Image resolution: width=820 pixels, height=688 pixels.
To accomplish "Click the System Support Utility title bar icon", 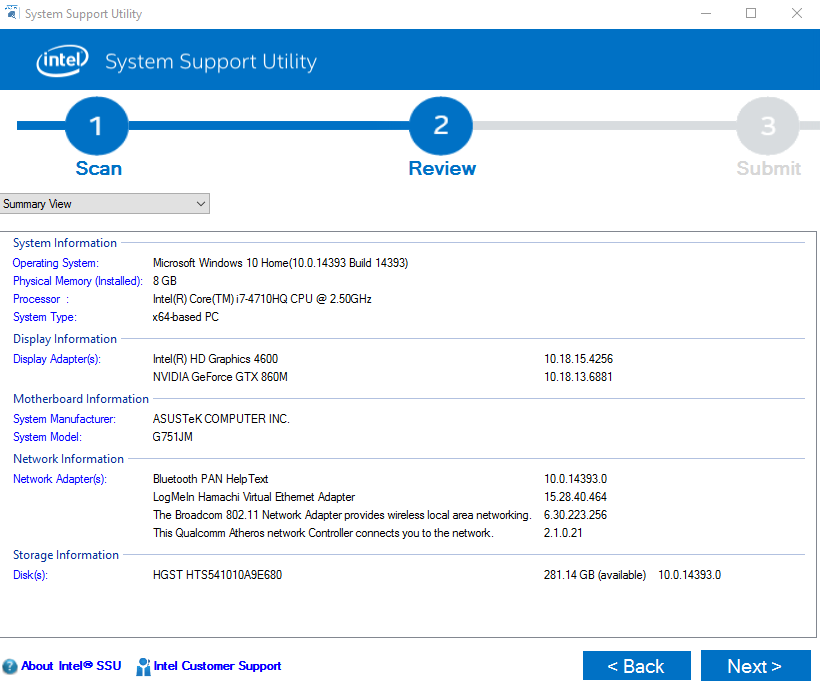I will (12, 13).
